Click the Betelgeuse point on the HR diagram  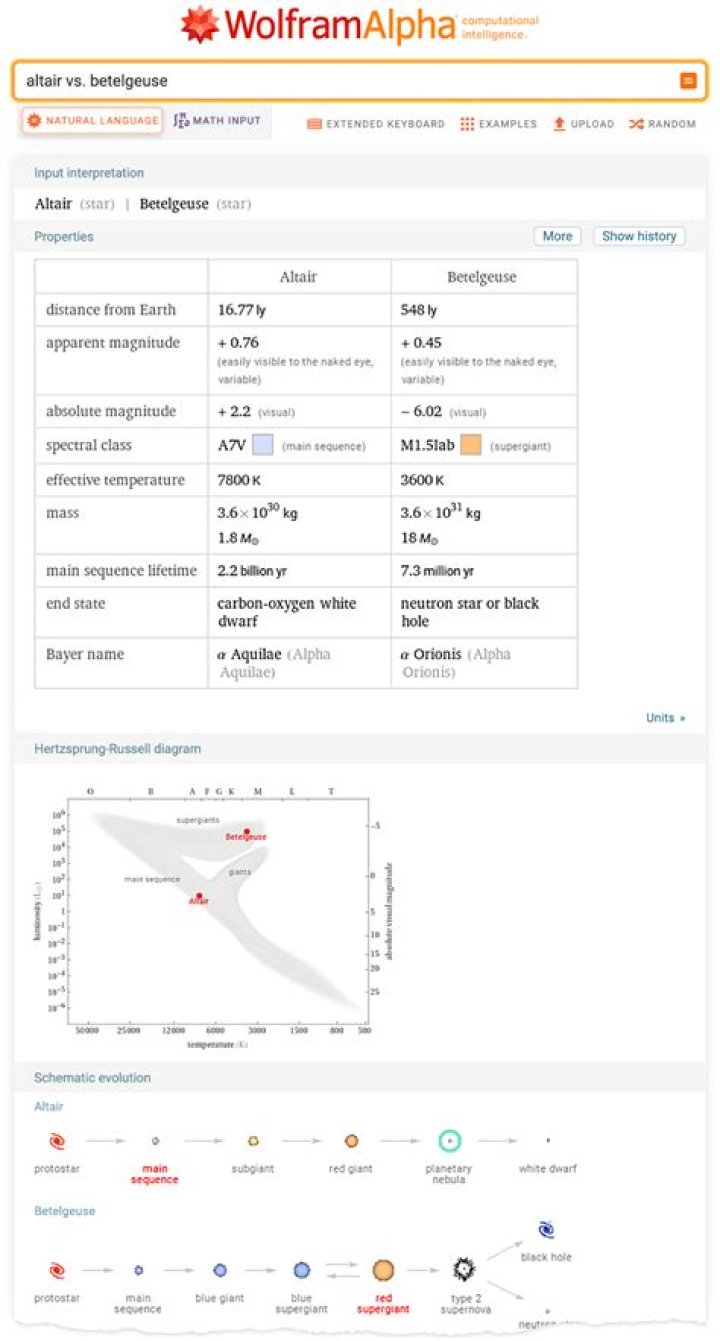[x=247, y=831]
